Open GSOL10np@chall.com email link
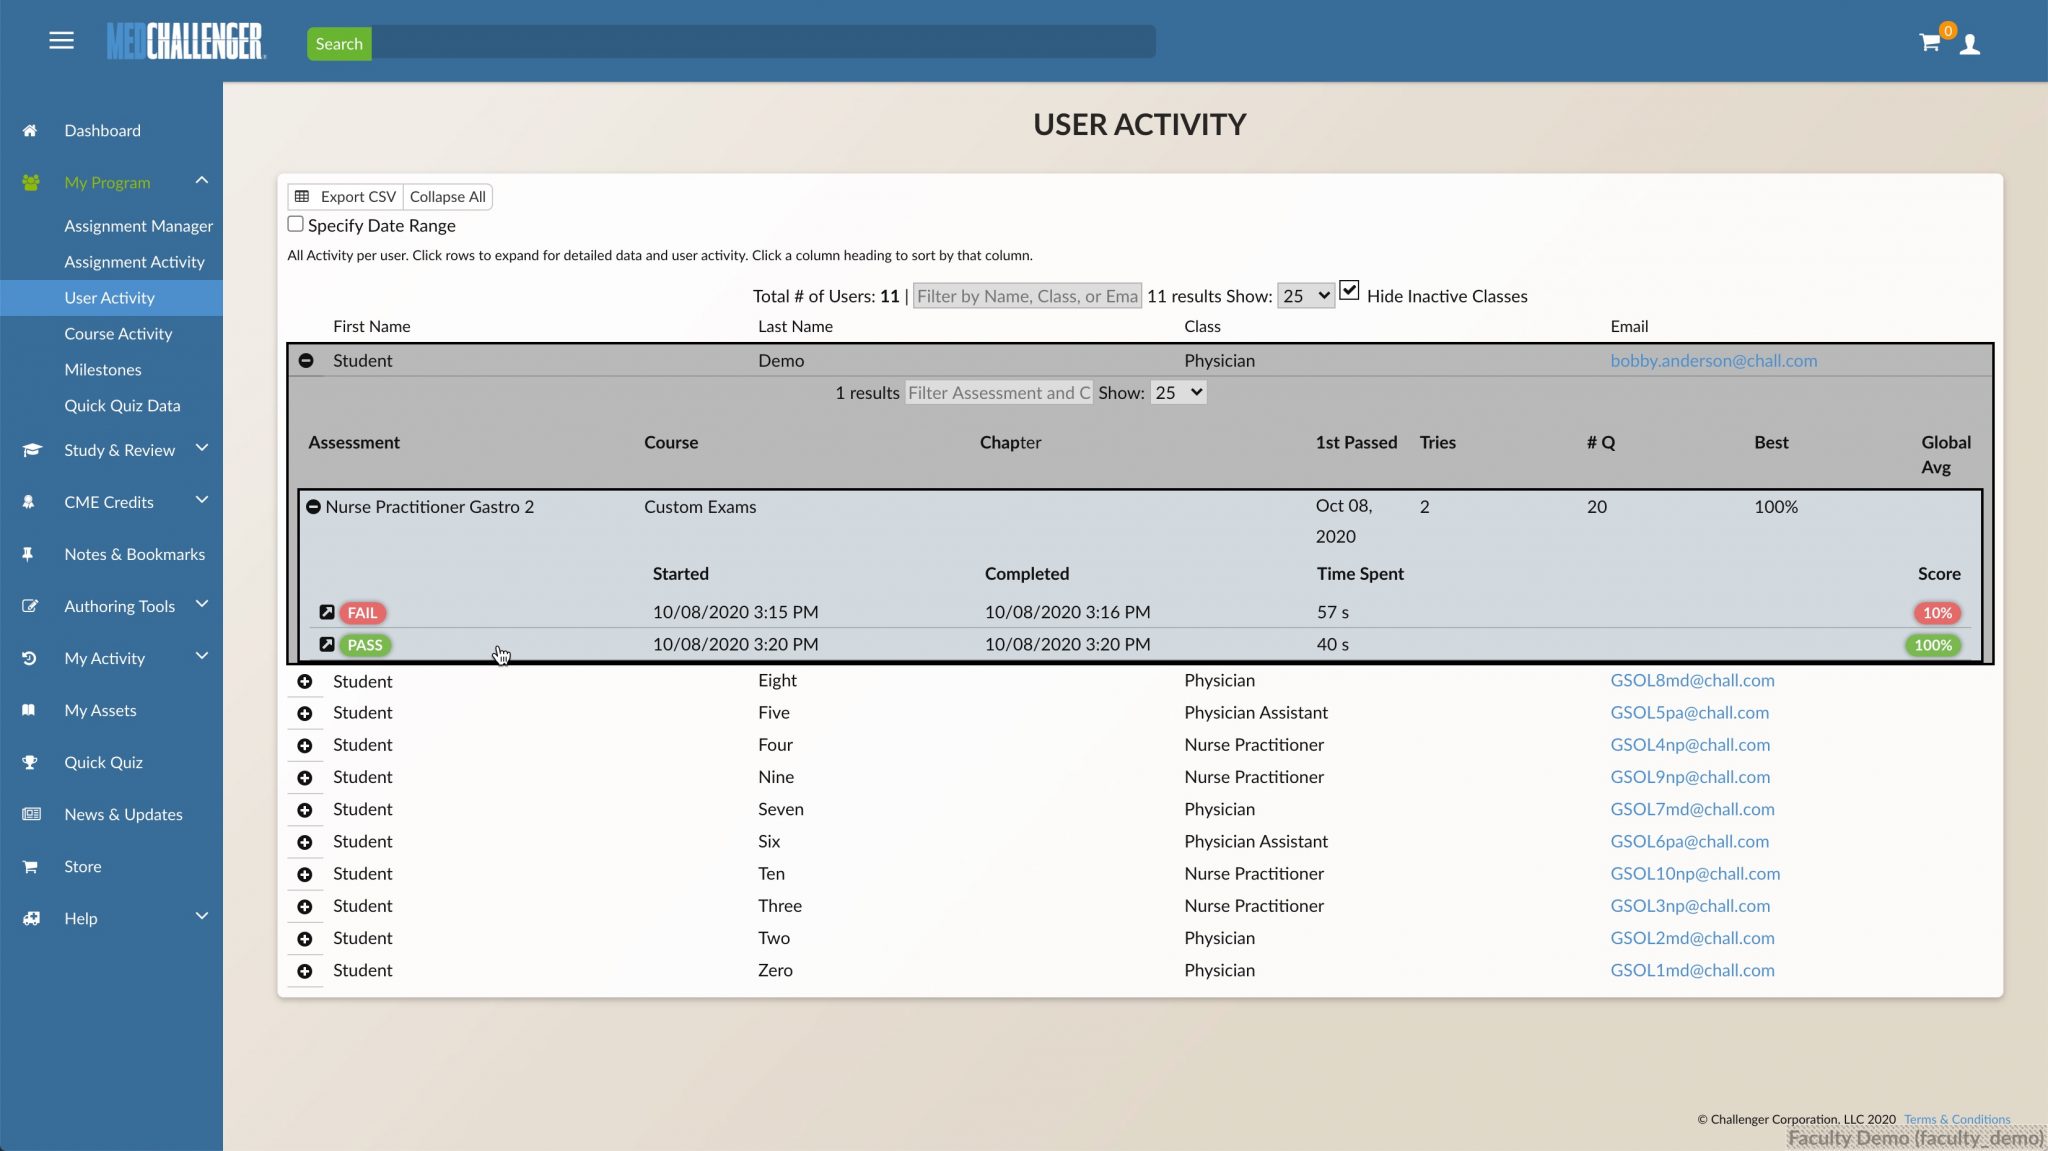2048x1151 pixels. coord(1695,874)
